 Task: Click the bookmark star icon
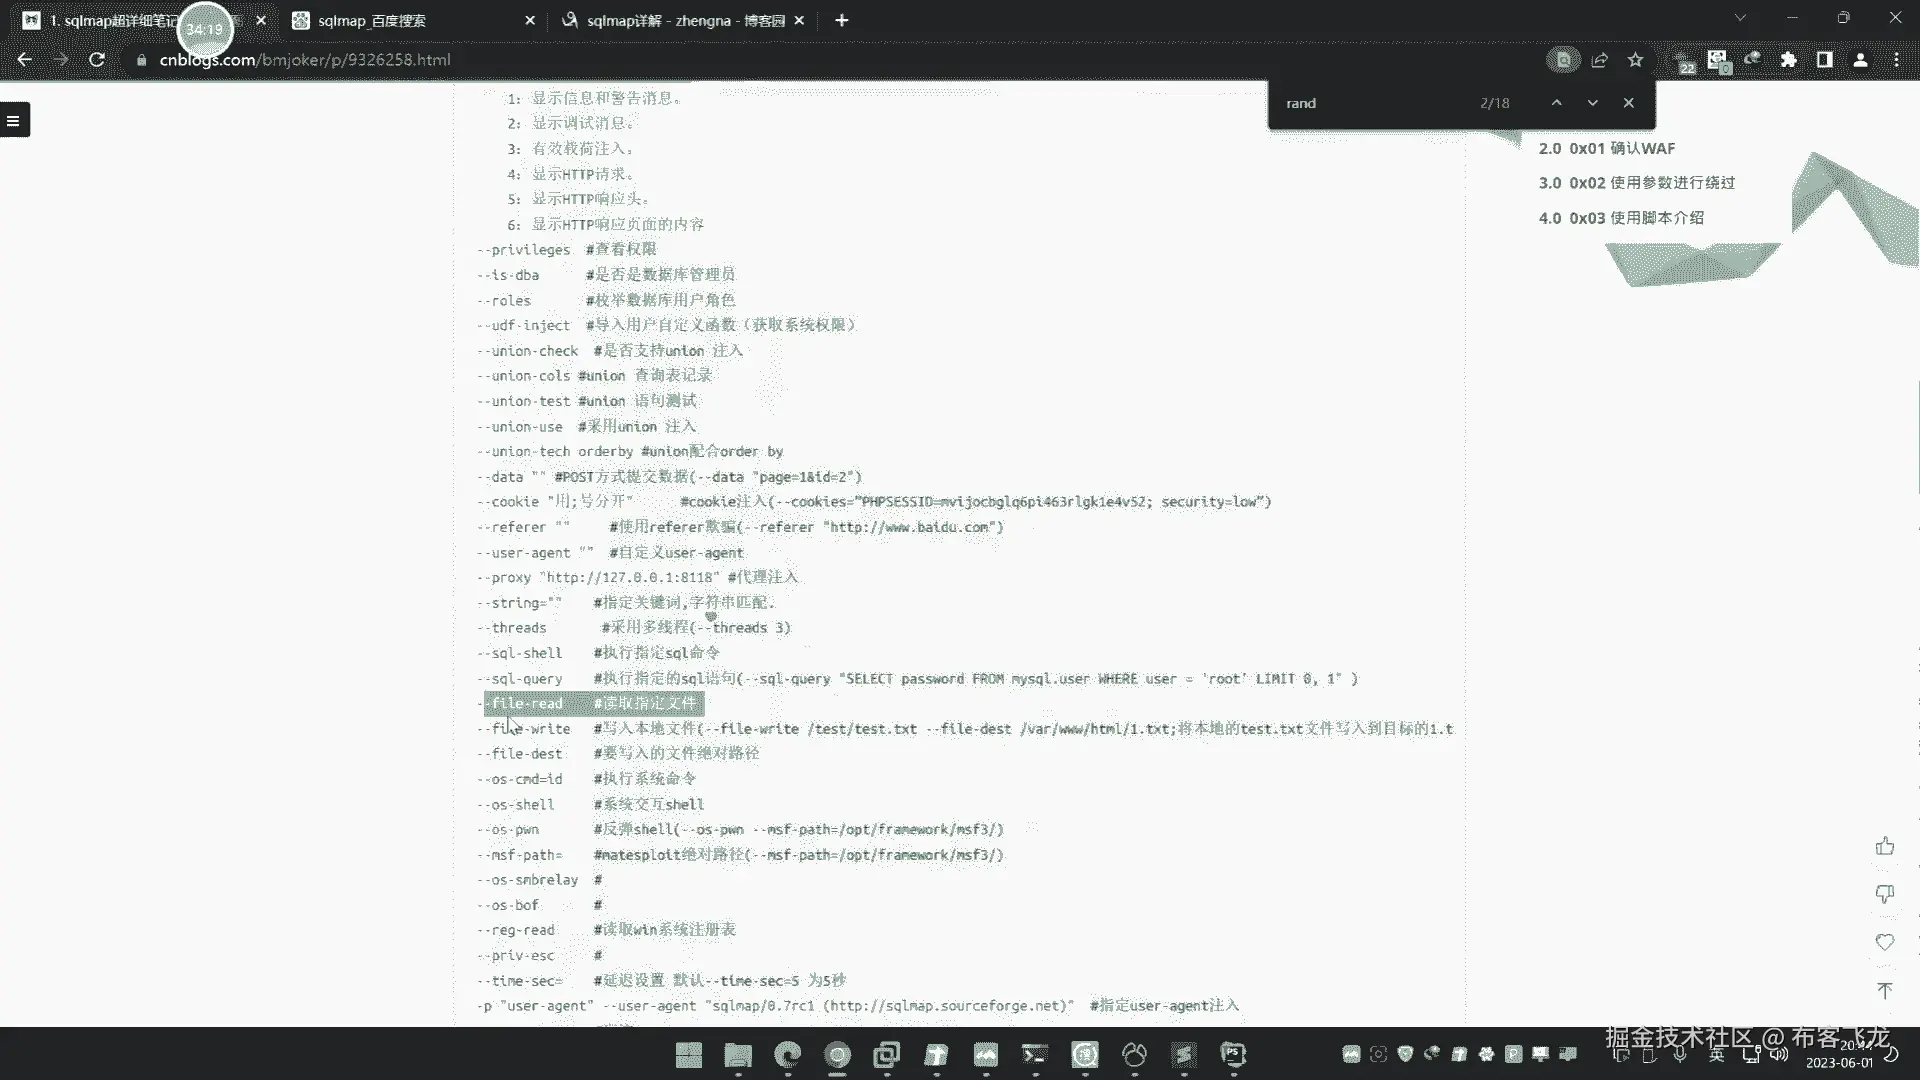tap(1635, 60)
